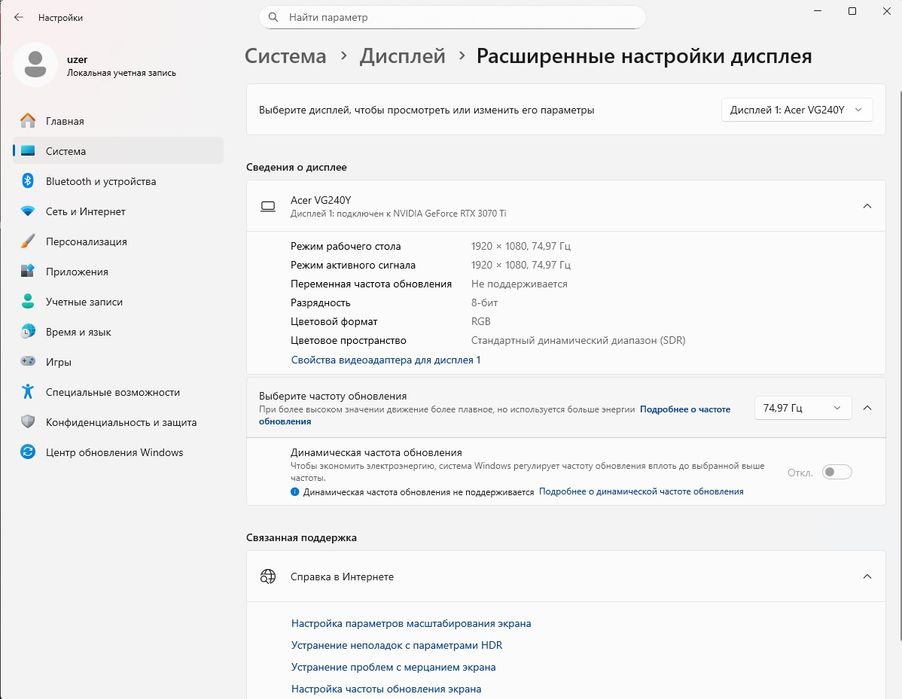Viewport: 902px width, 699px height.
Task: Click the Стандартный динамический диапазон (SDR) text
Action: click(x=578, y=340)
